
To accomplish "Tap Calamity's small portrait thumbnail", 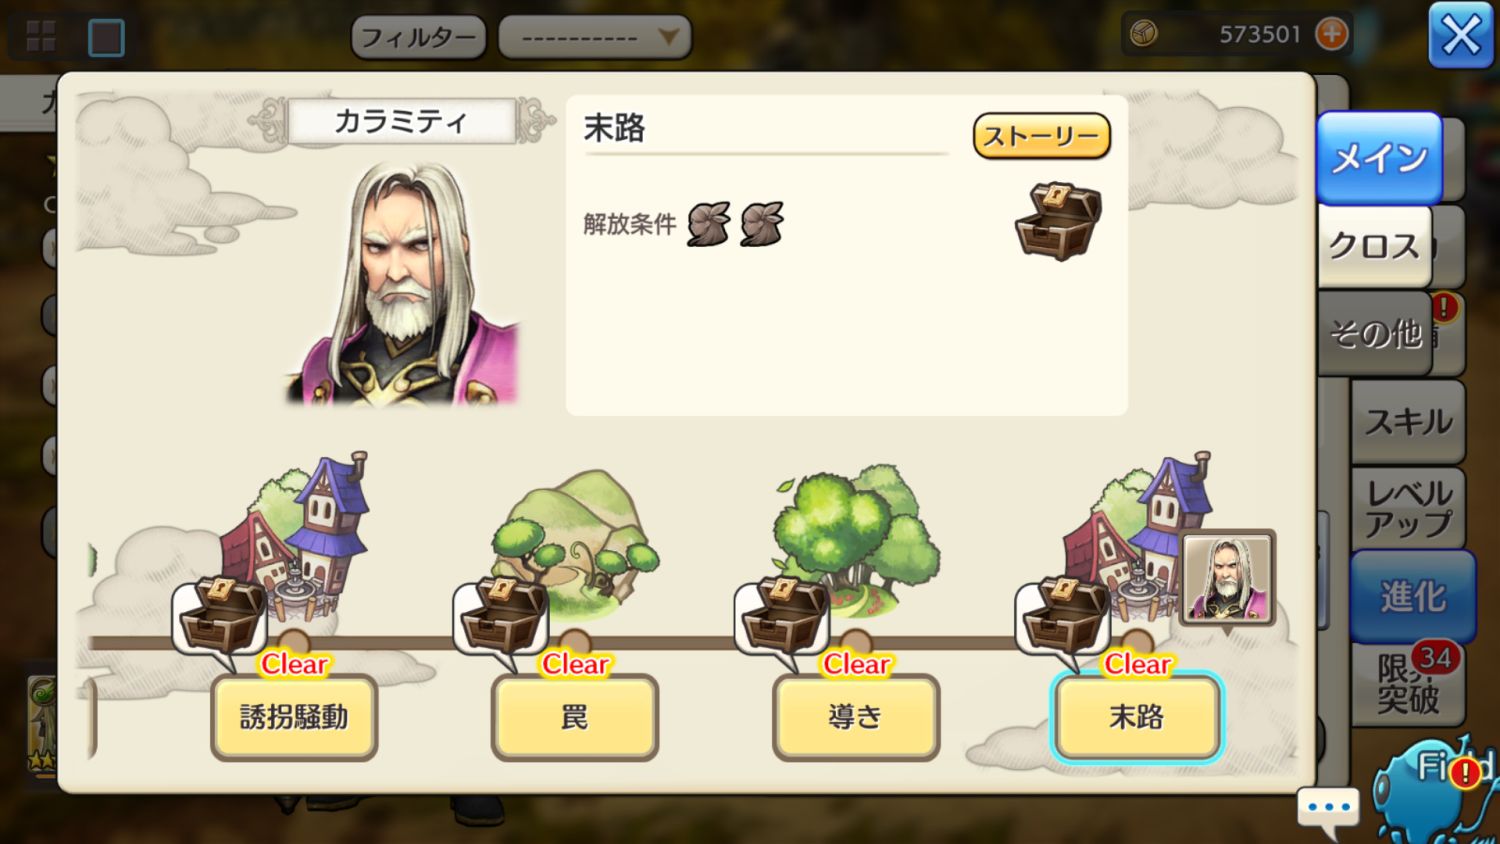I will click(x=1227, y=578).
